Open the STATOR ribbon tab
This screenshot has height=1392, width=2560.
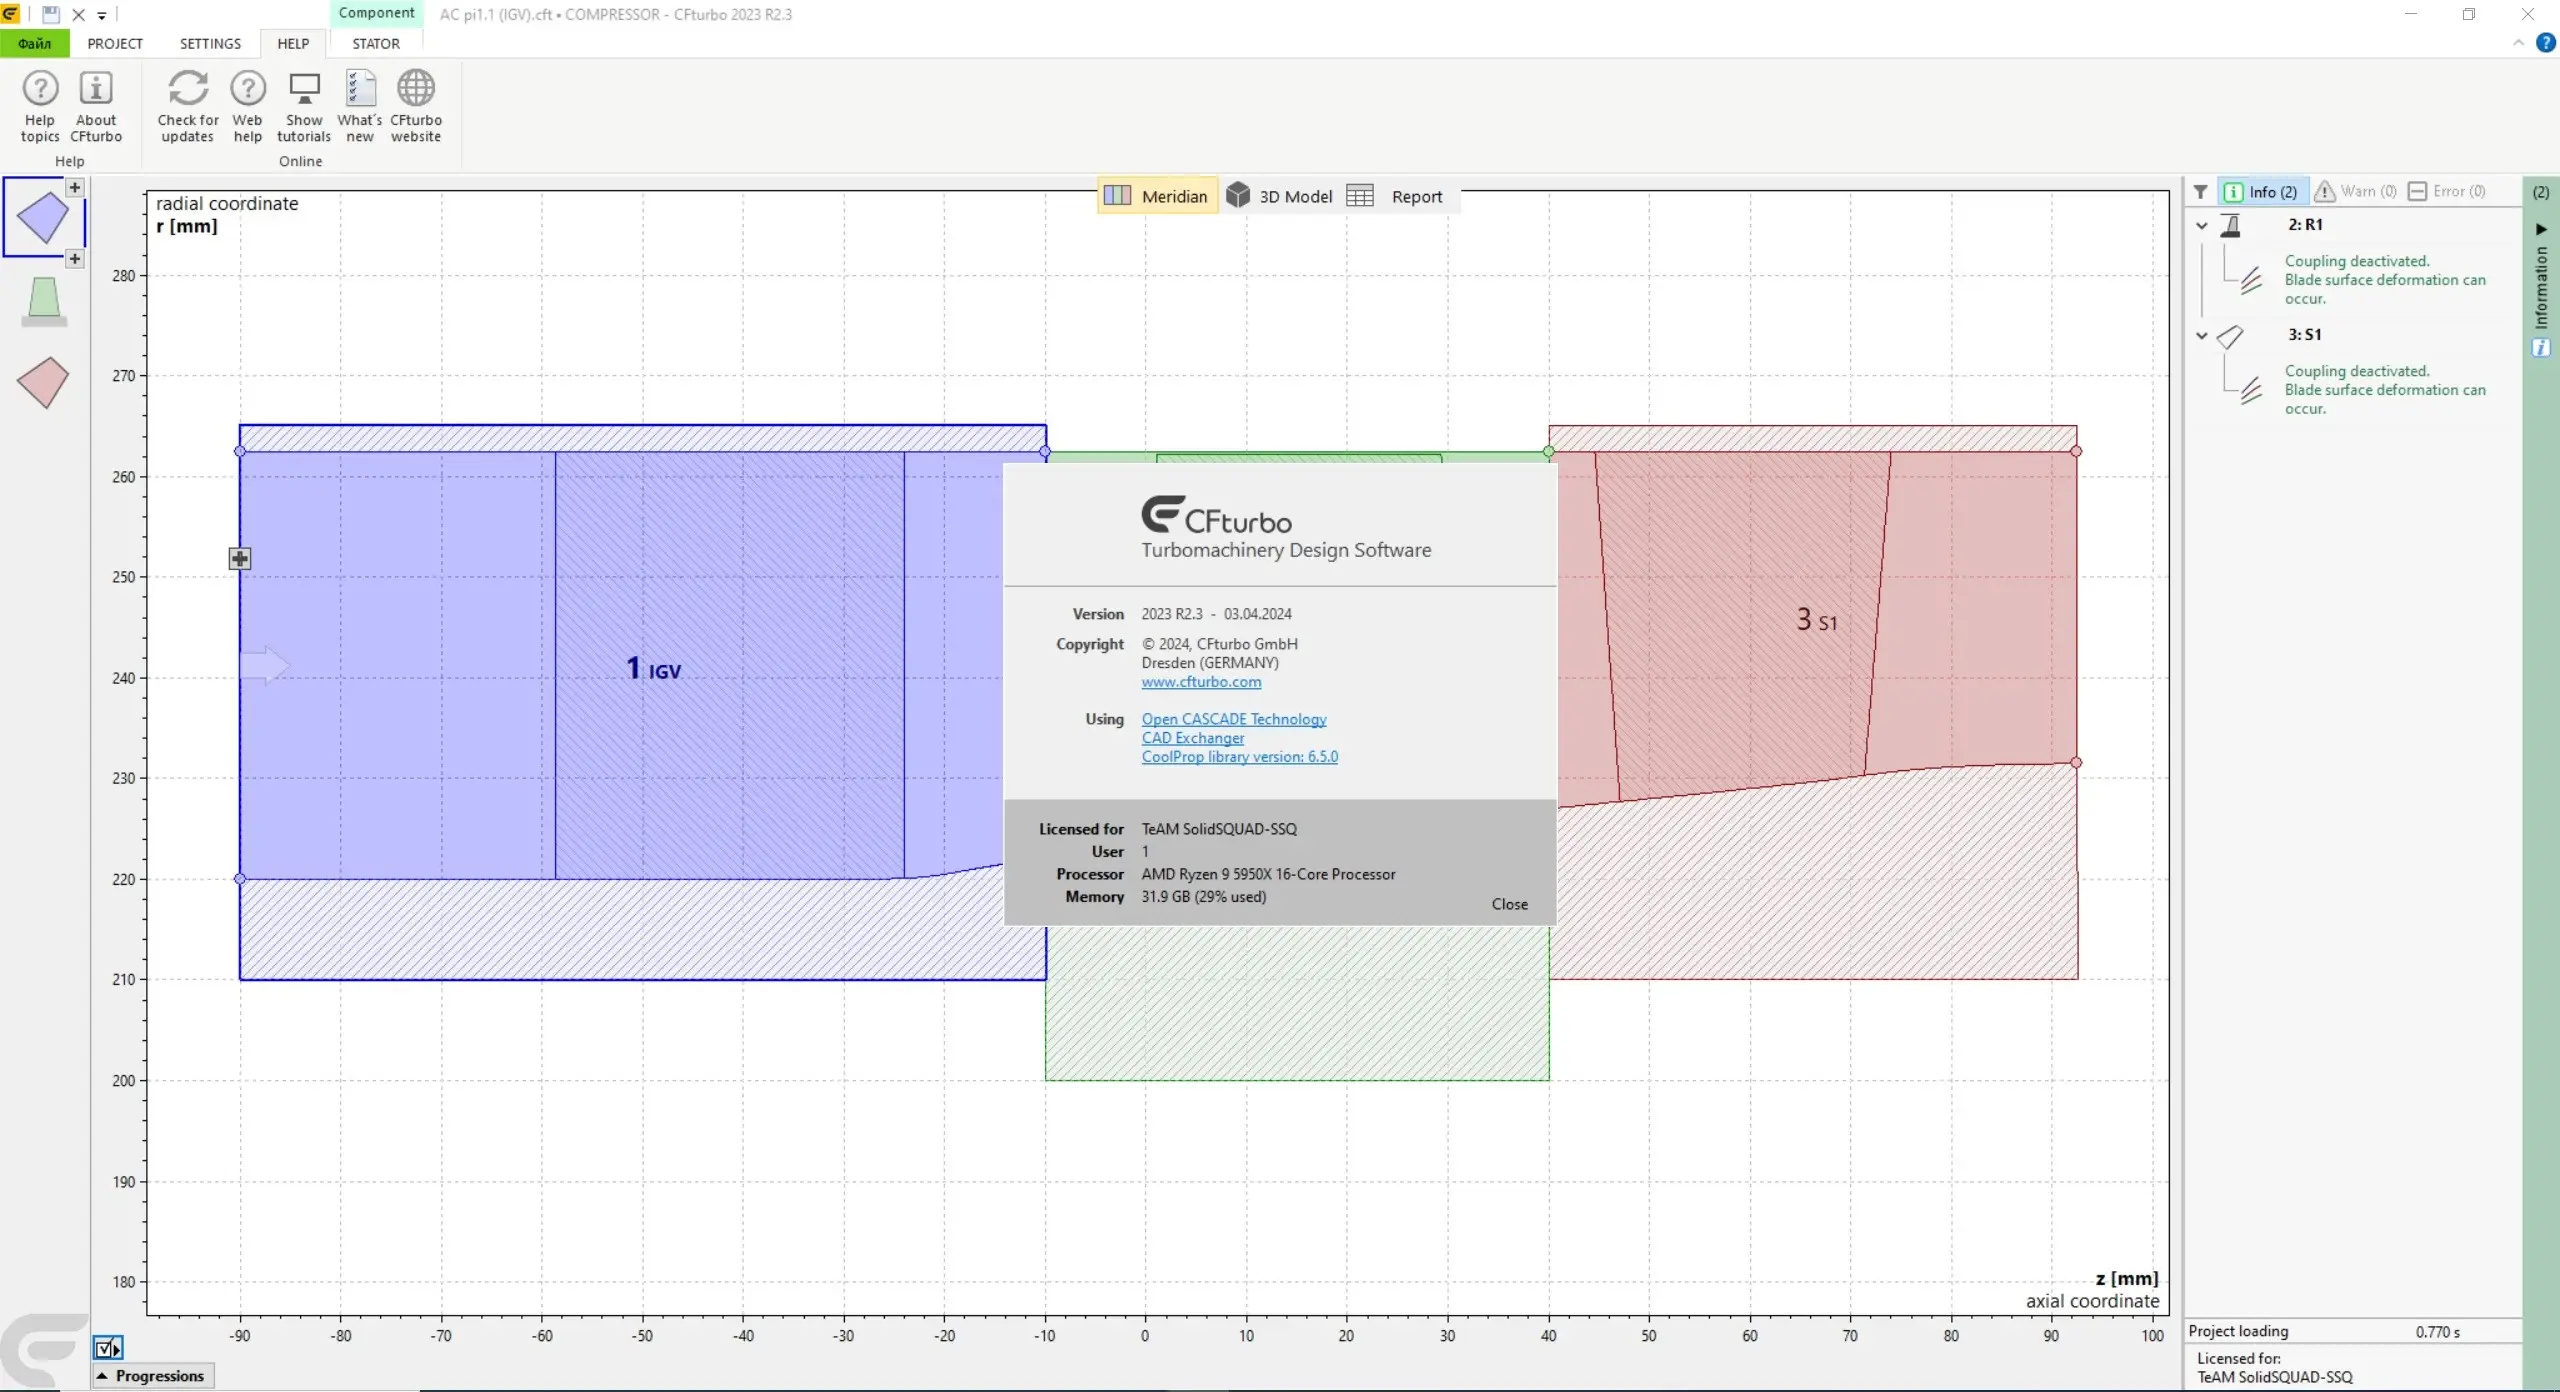(376, 43)
